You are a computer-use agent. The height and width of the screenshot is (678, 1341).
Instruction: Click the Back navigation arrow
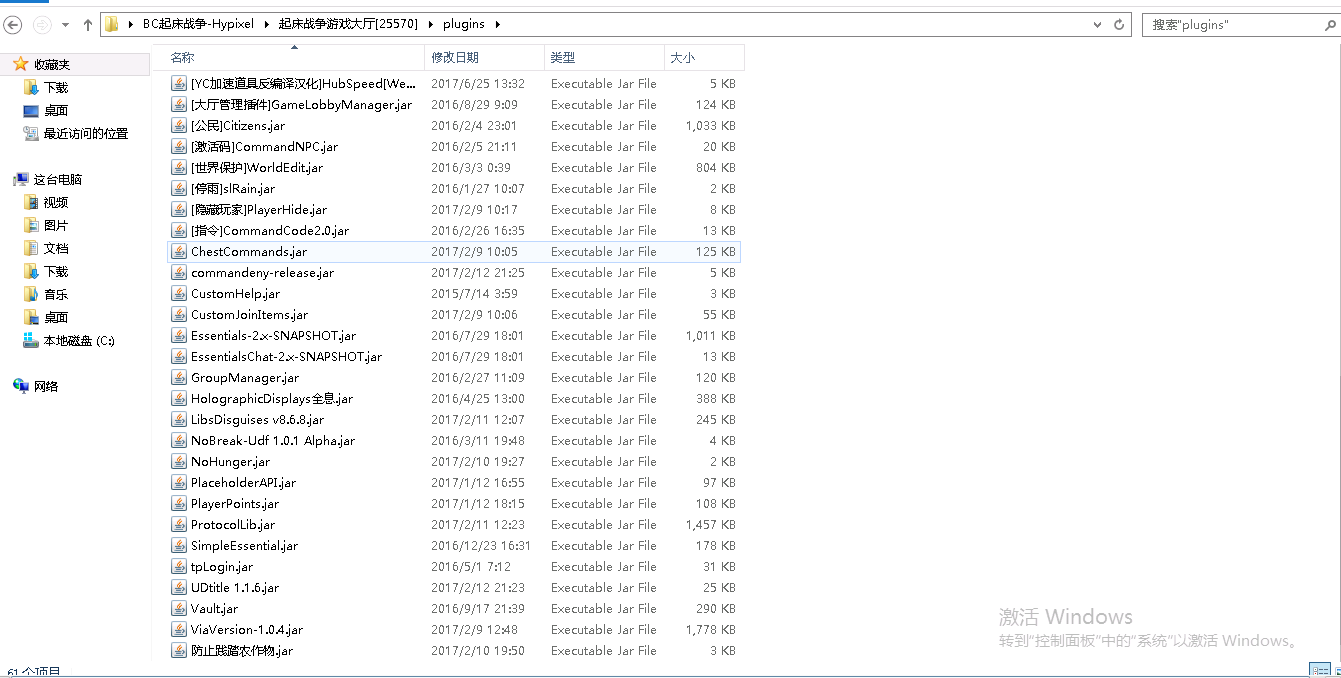click(14, 24)
